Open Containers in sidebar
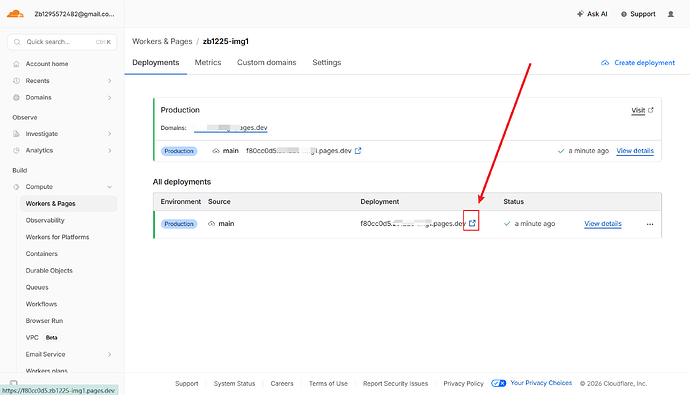690x395 pixels. 41,254
